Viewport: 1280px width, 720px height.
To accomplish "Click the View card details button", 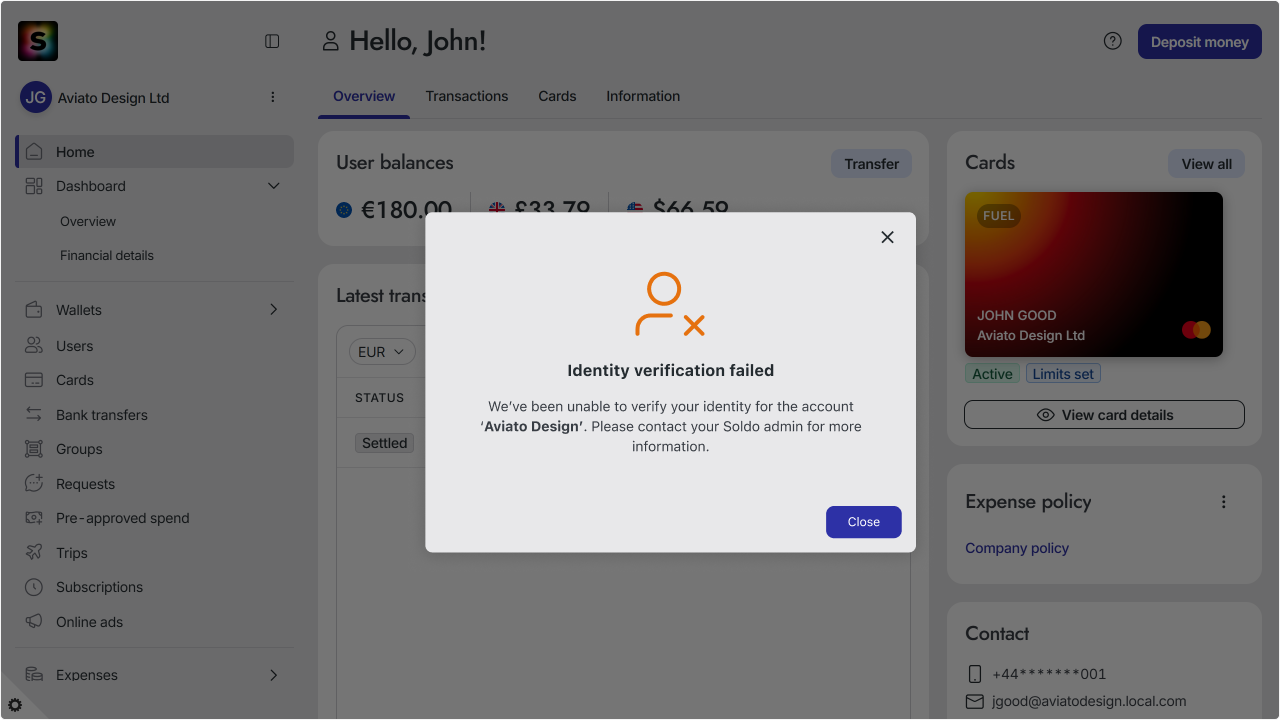I will (x=1104, y=415).
